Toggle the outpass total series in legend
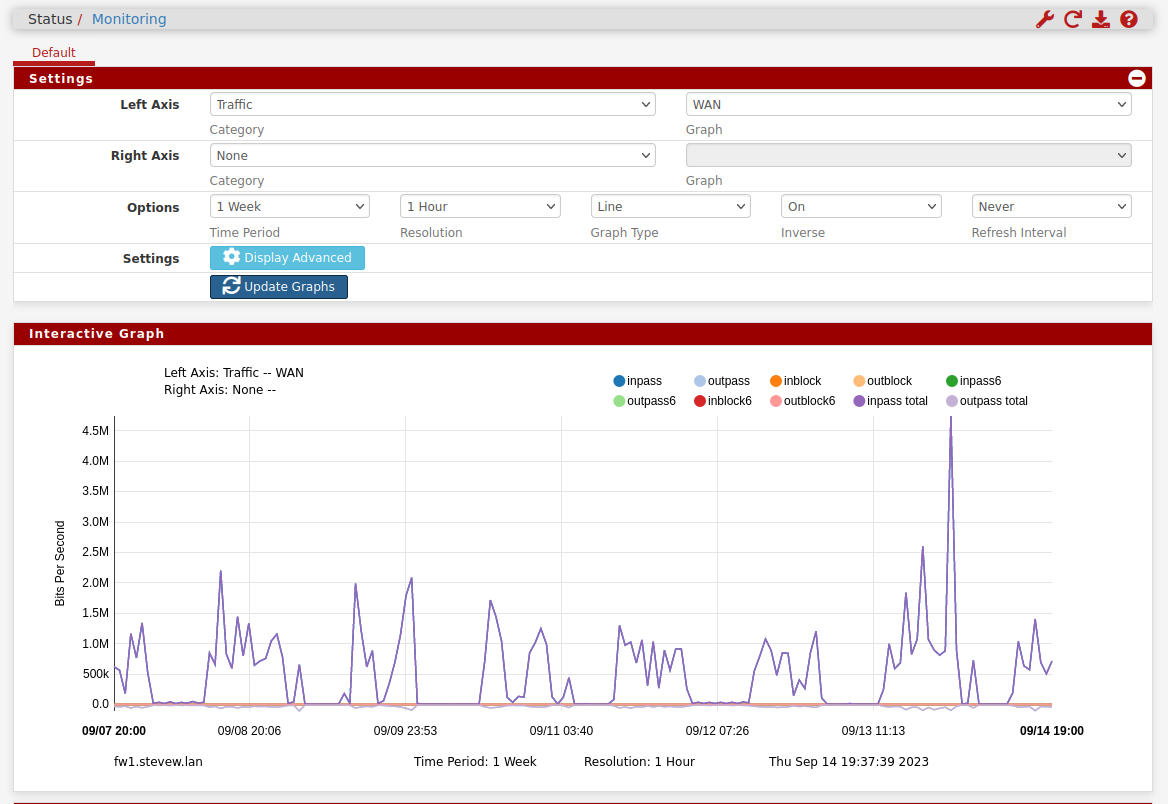This screenshot has width=1168, height=804. point(987,401)
